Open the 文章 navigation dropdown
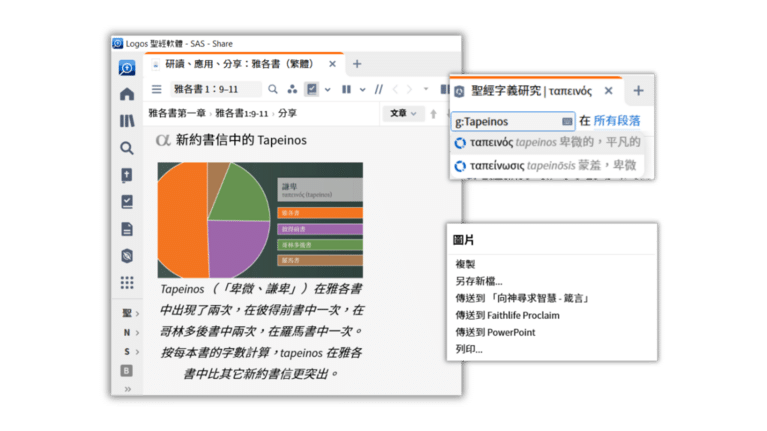Image resolution: width=767 pixels, height=431 pixels. click(403, 113)
